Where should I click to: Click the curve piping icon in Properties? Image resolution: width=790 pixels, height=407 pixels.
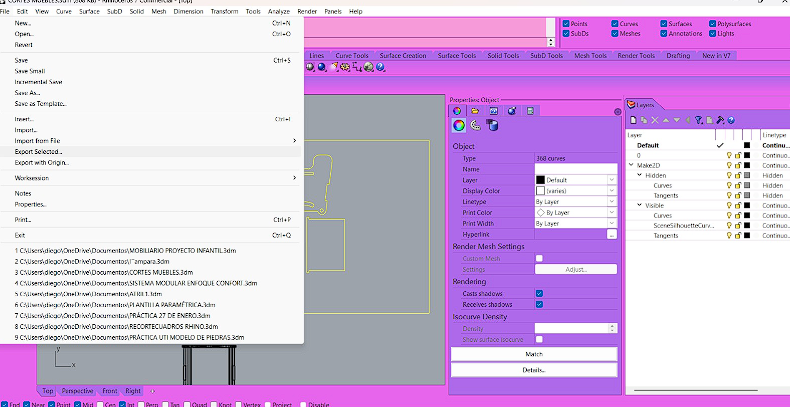(x=475, y=125)
